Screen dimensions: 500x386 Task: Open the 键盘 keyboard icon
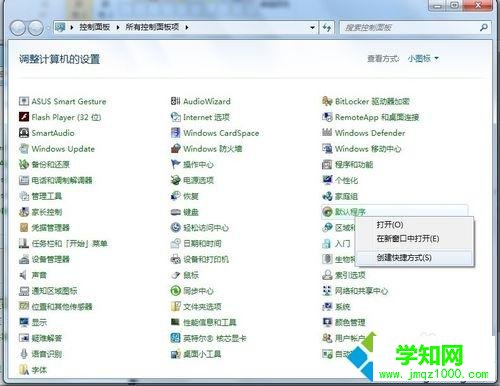[x=175, y=212]
